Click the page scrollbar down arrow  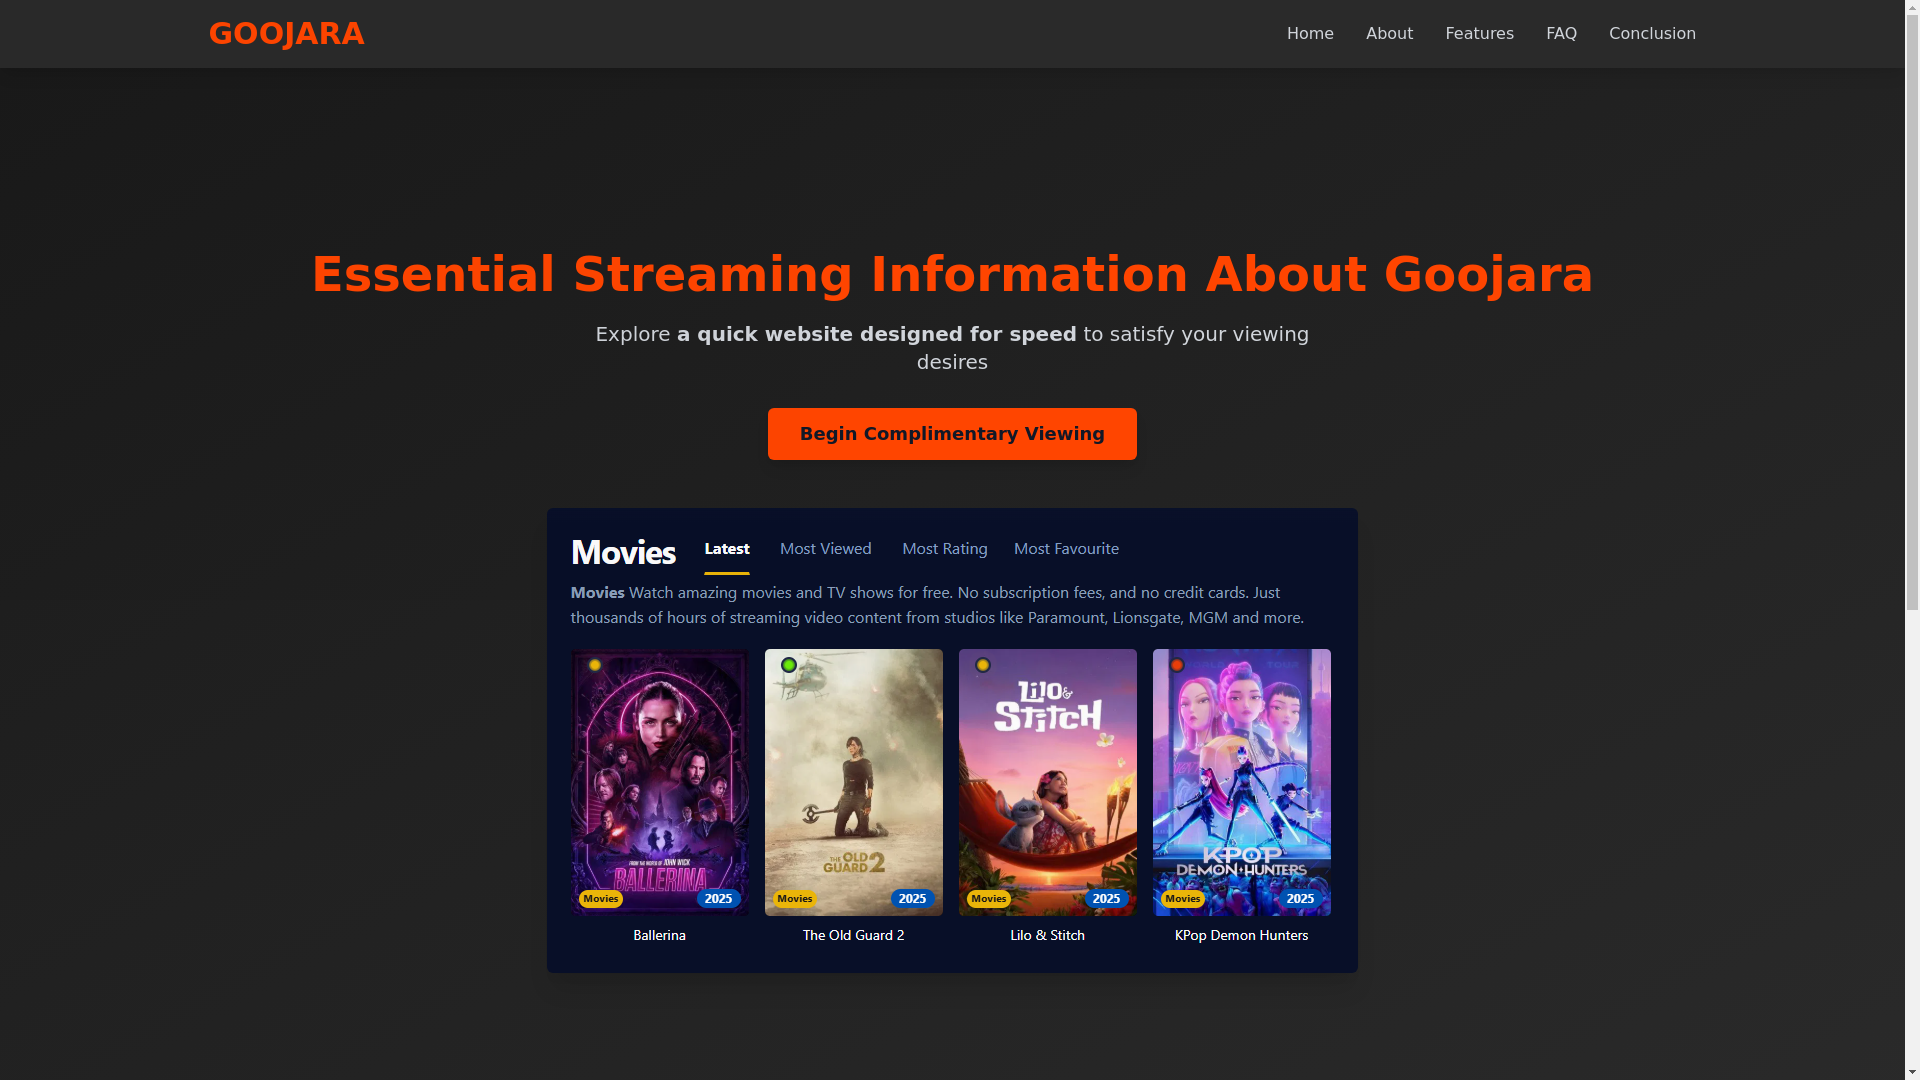(1912, 1072)
